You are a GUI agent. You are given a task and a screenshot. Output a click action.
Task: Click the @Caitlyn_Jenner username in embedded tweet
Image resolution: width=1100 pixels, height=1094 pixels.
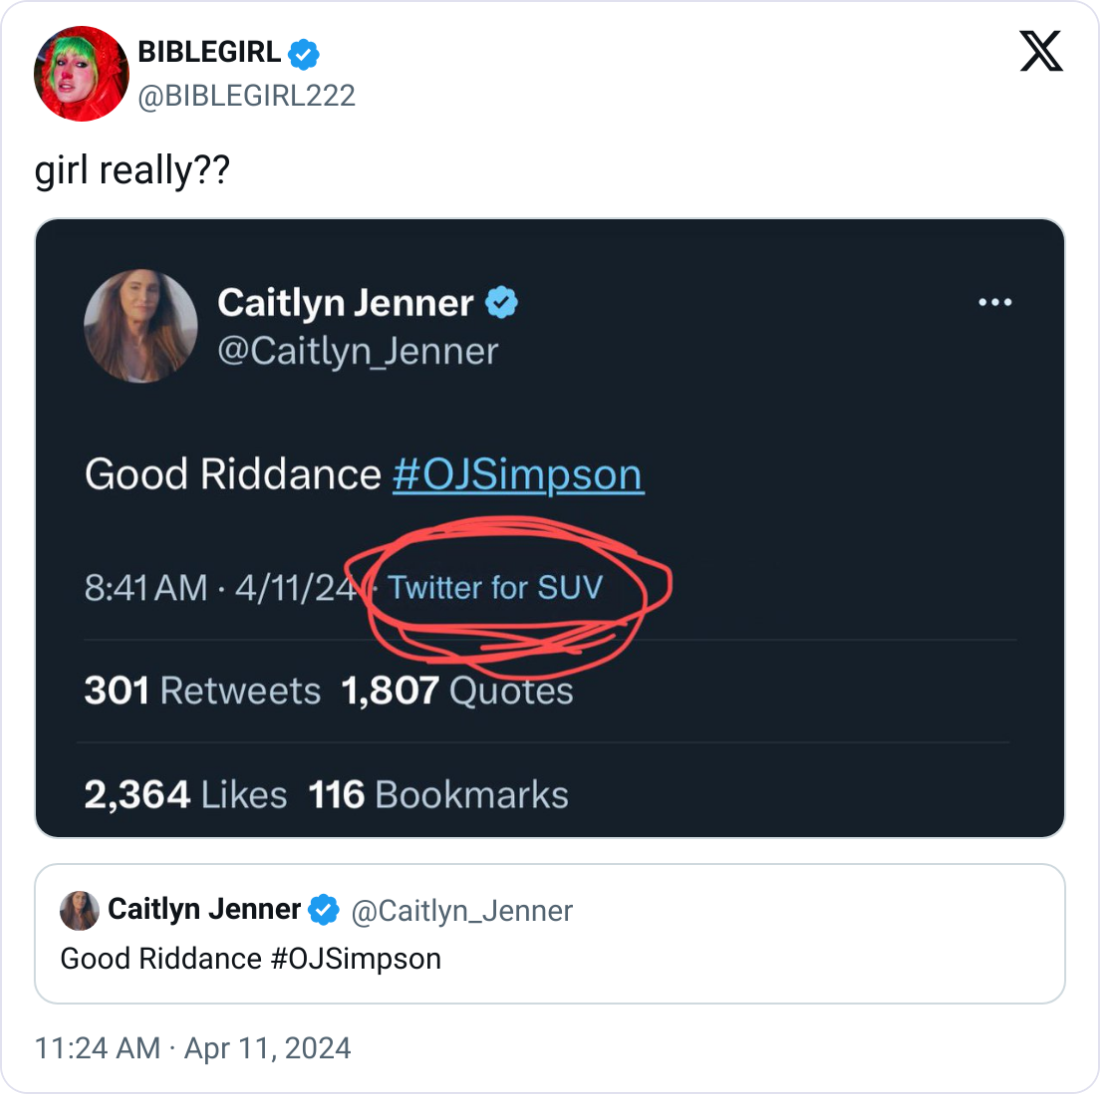coord(358,352)
